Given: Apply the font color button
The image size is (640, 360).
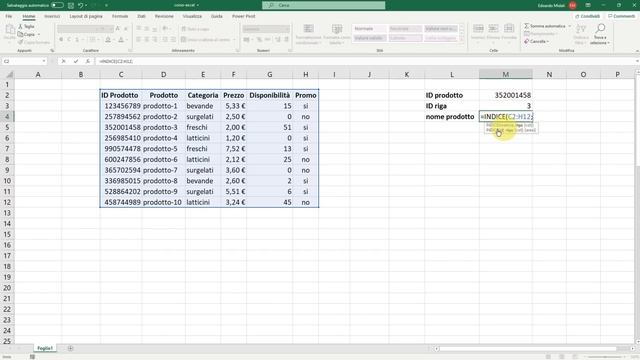Looking at the screenshot, I should (x=121, y=40).
